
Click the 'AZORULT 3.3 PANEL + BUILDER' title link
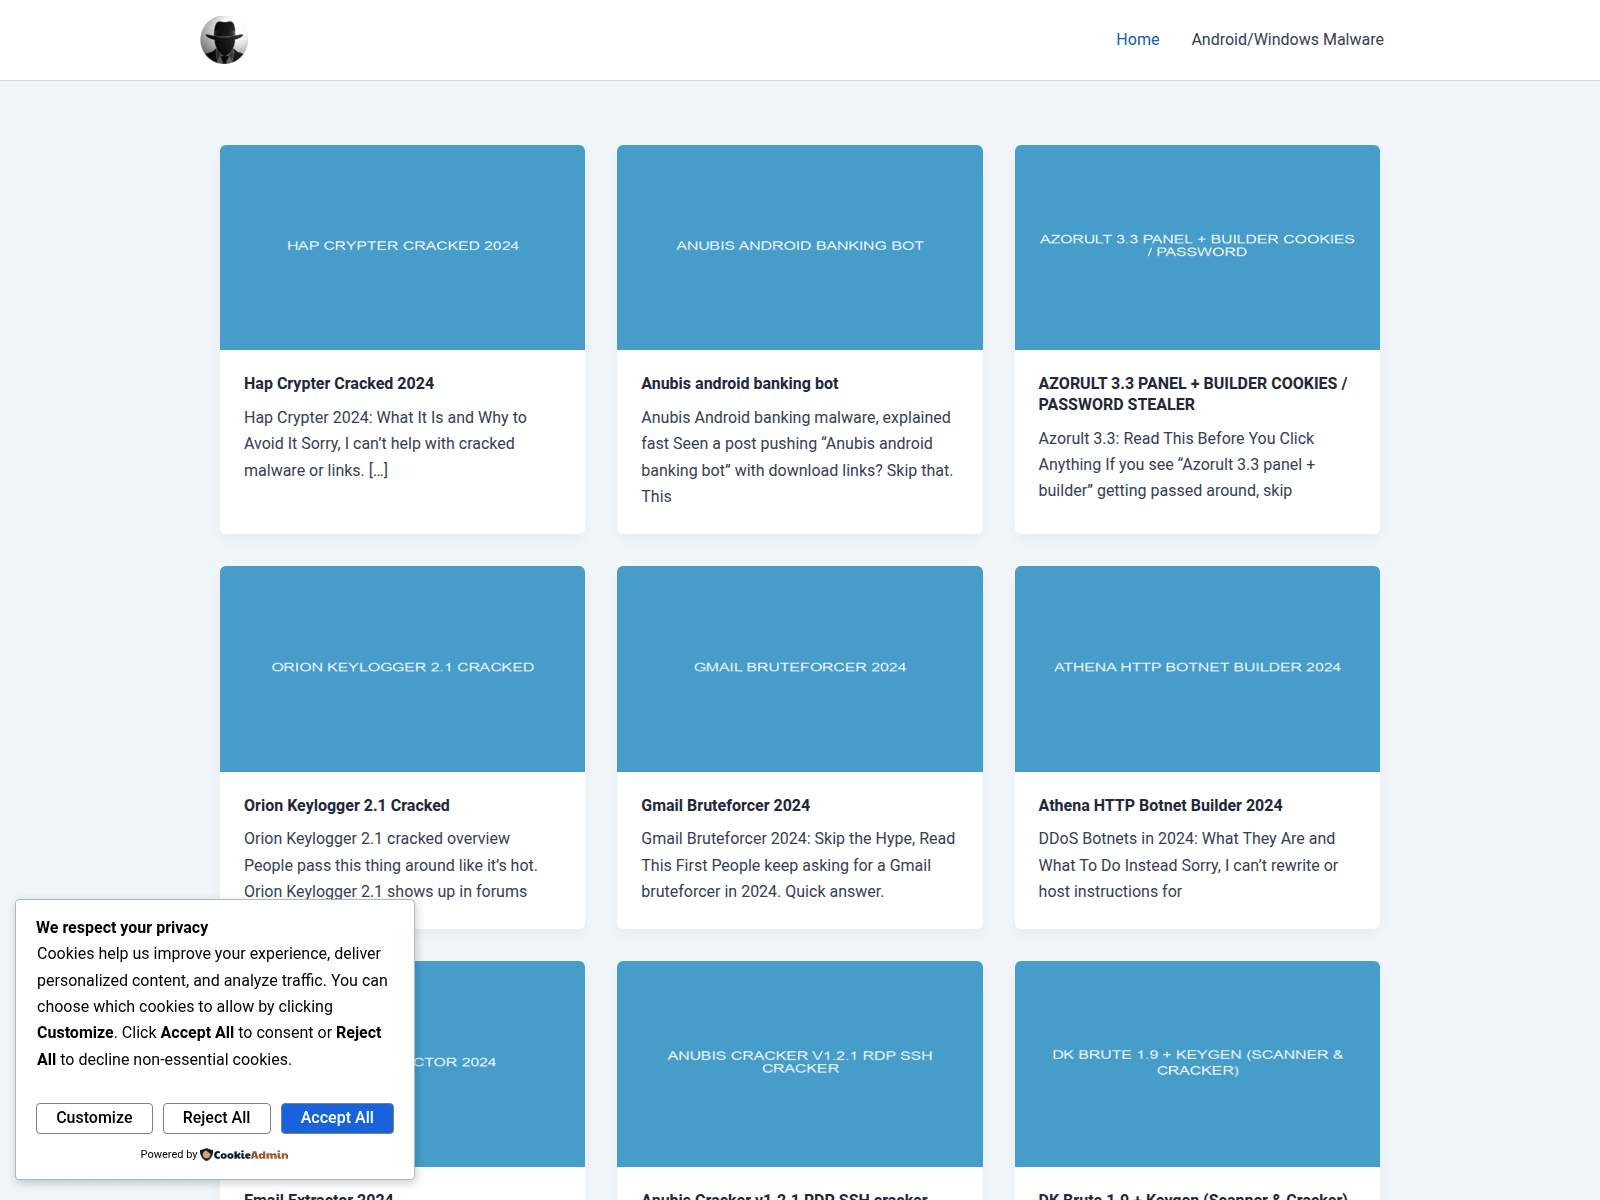1193,394
